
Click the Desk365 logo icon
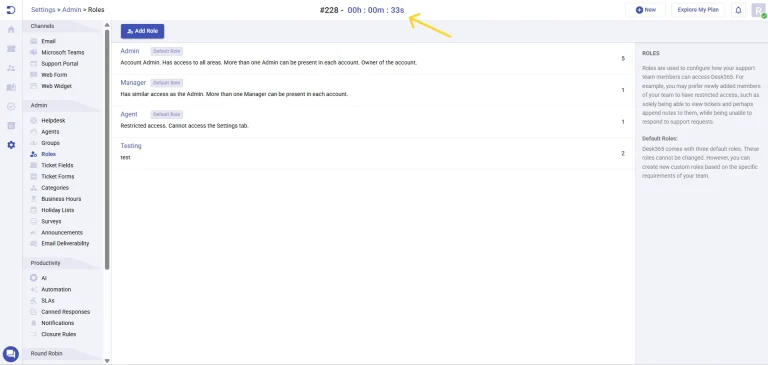(11, 10)
